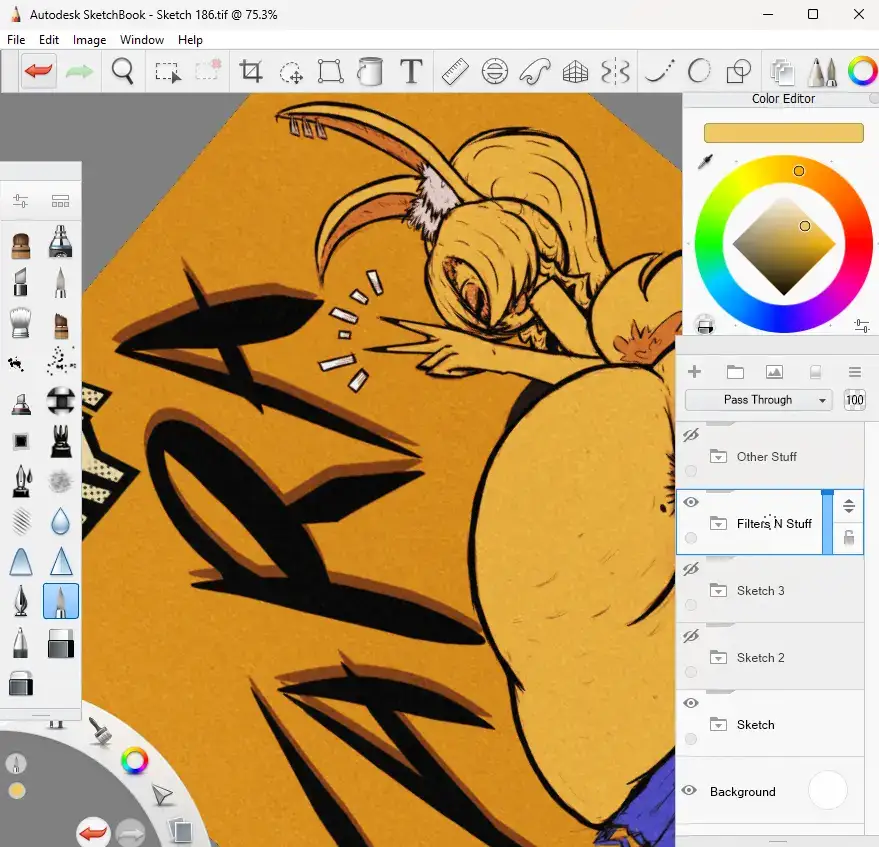Clear the layer button in Layer Editor
The width and height of the screenshot is (879, 847).
[x=815, y=372]
